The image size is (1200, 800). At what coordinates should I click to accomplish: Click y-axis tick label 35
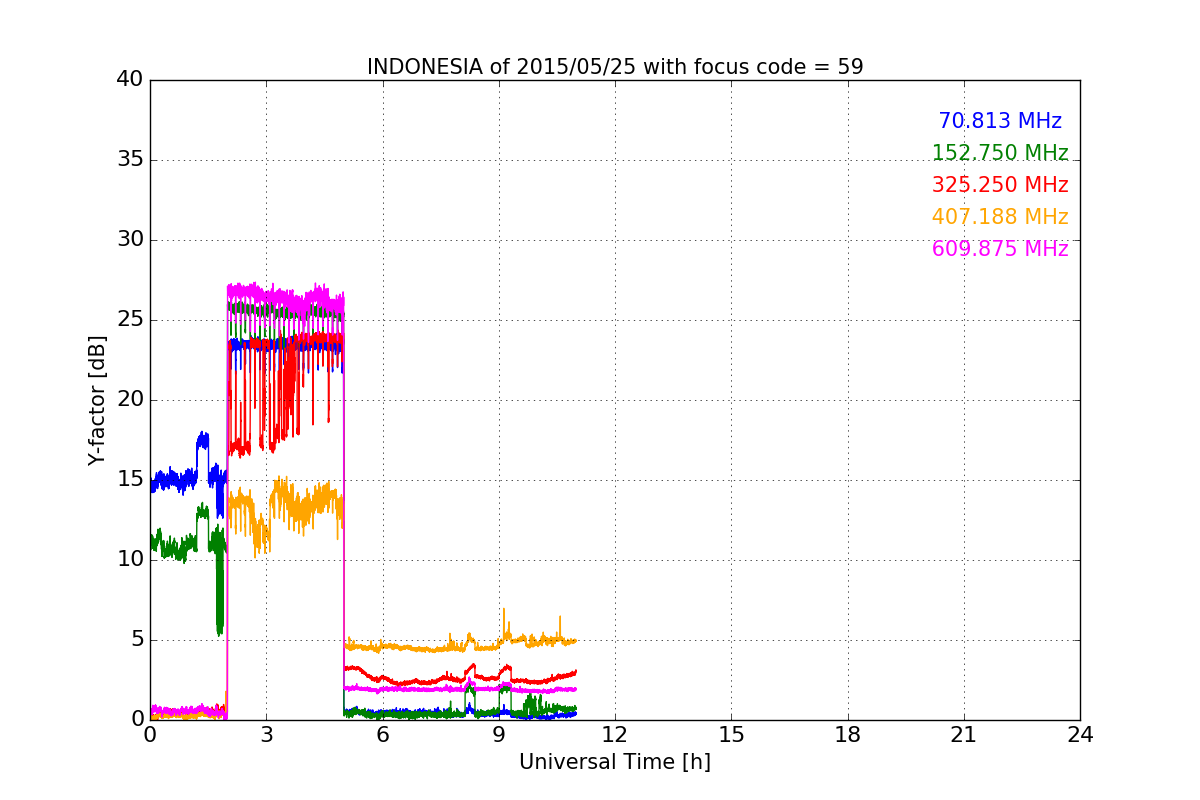[x=130, y=160]
